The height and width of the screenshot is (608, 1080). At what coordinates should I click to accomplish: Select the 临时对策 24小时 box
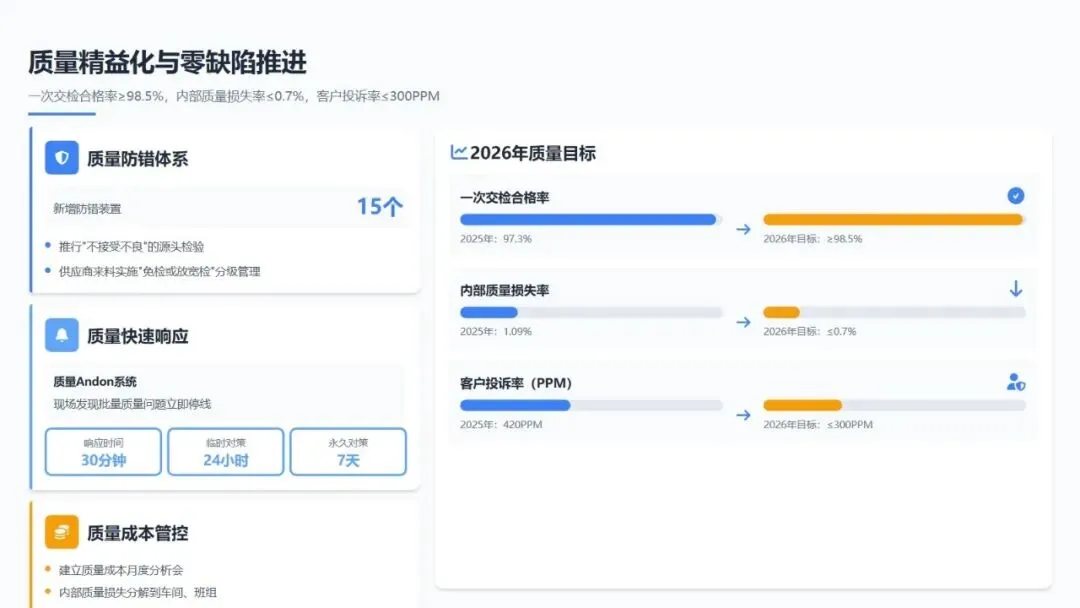226,452
